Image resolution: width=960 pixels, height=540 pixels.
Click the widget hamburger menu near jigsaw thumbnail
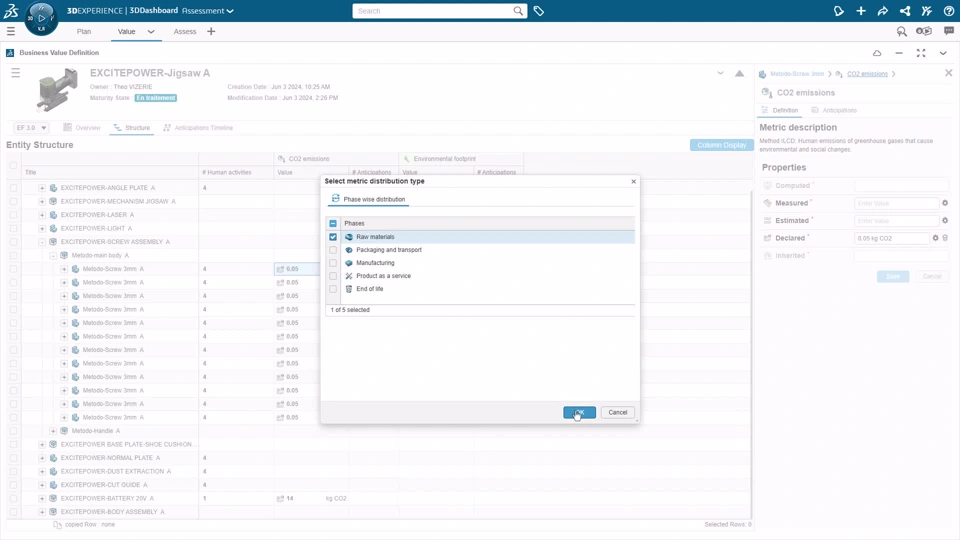pyautogui.click(x=15, y=73)
